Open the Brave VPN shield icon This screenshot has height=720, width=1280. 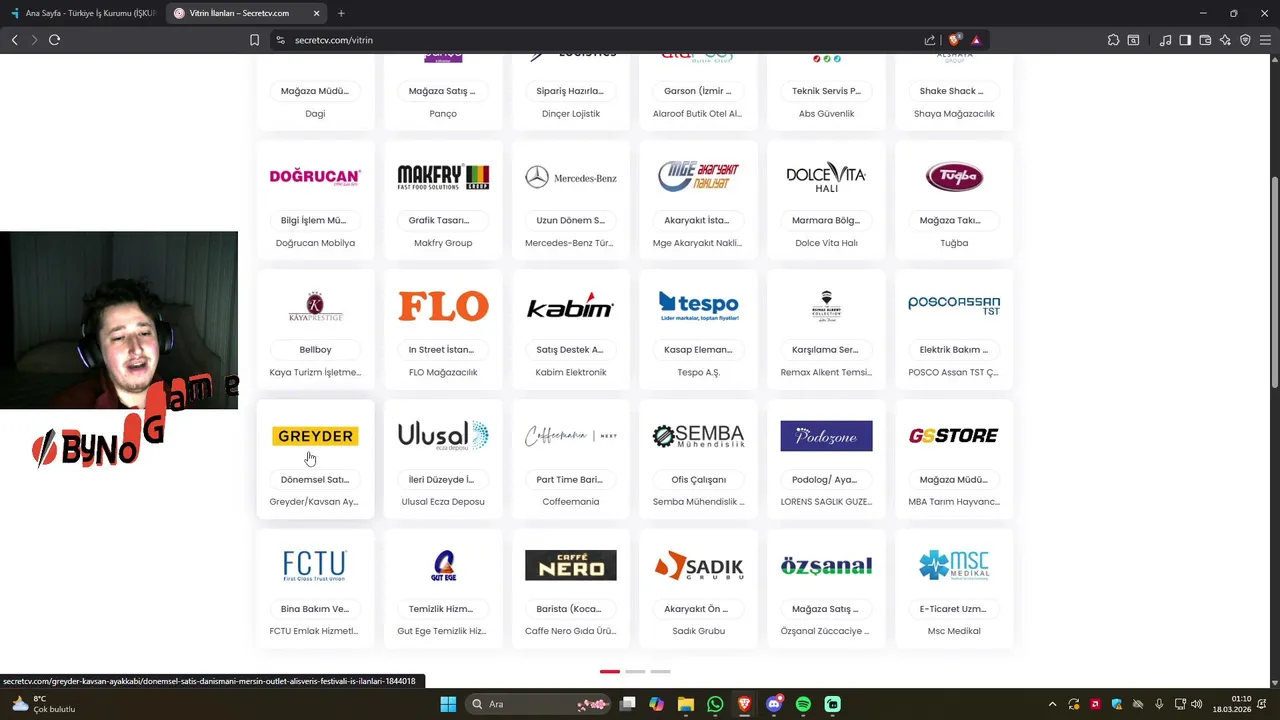point(1245,40)
